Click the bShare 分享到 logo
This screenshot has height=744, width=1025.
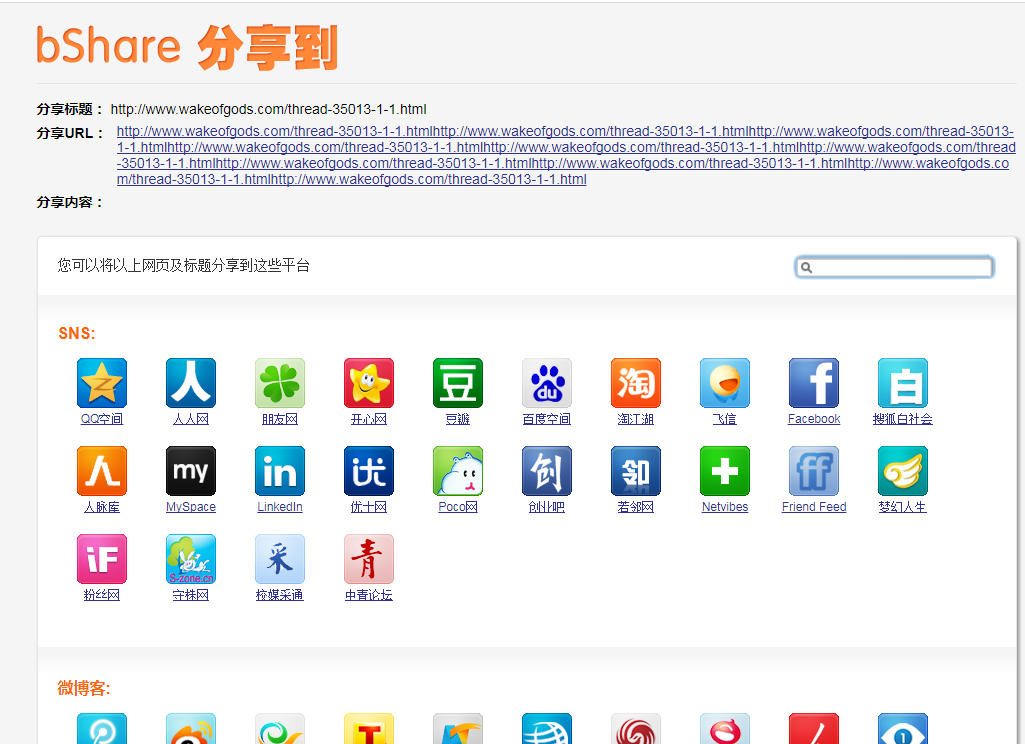tap(187, 47)
